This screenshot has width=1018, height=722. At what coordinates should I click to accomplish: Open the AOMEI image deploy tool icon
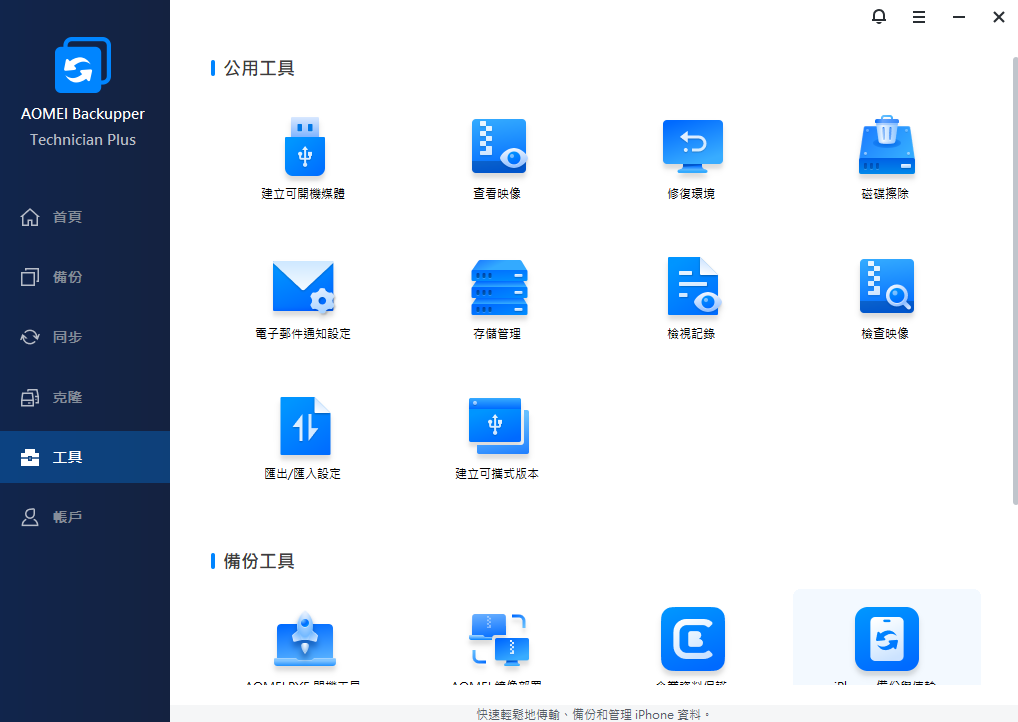[x=499, y=640]
